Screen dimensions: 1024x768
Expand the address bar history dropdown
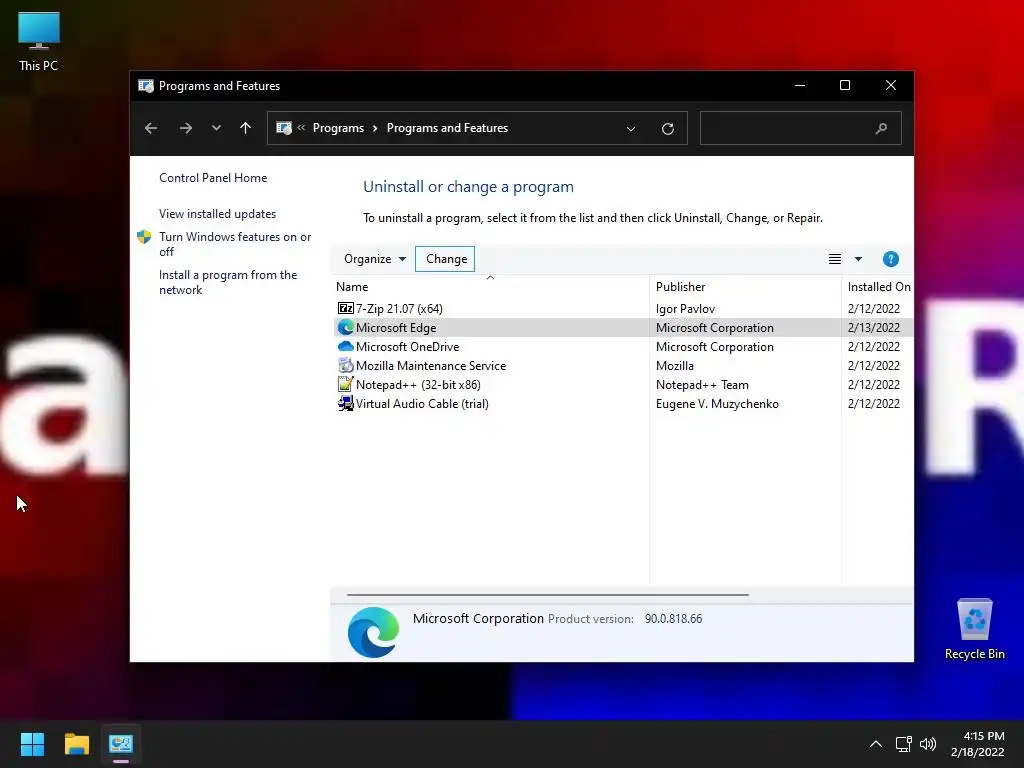click(631, 129)
